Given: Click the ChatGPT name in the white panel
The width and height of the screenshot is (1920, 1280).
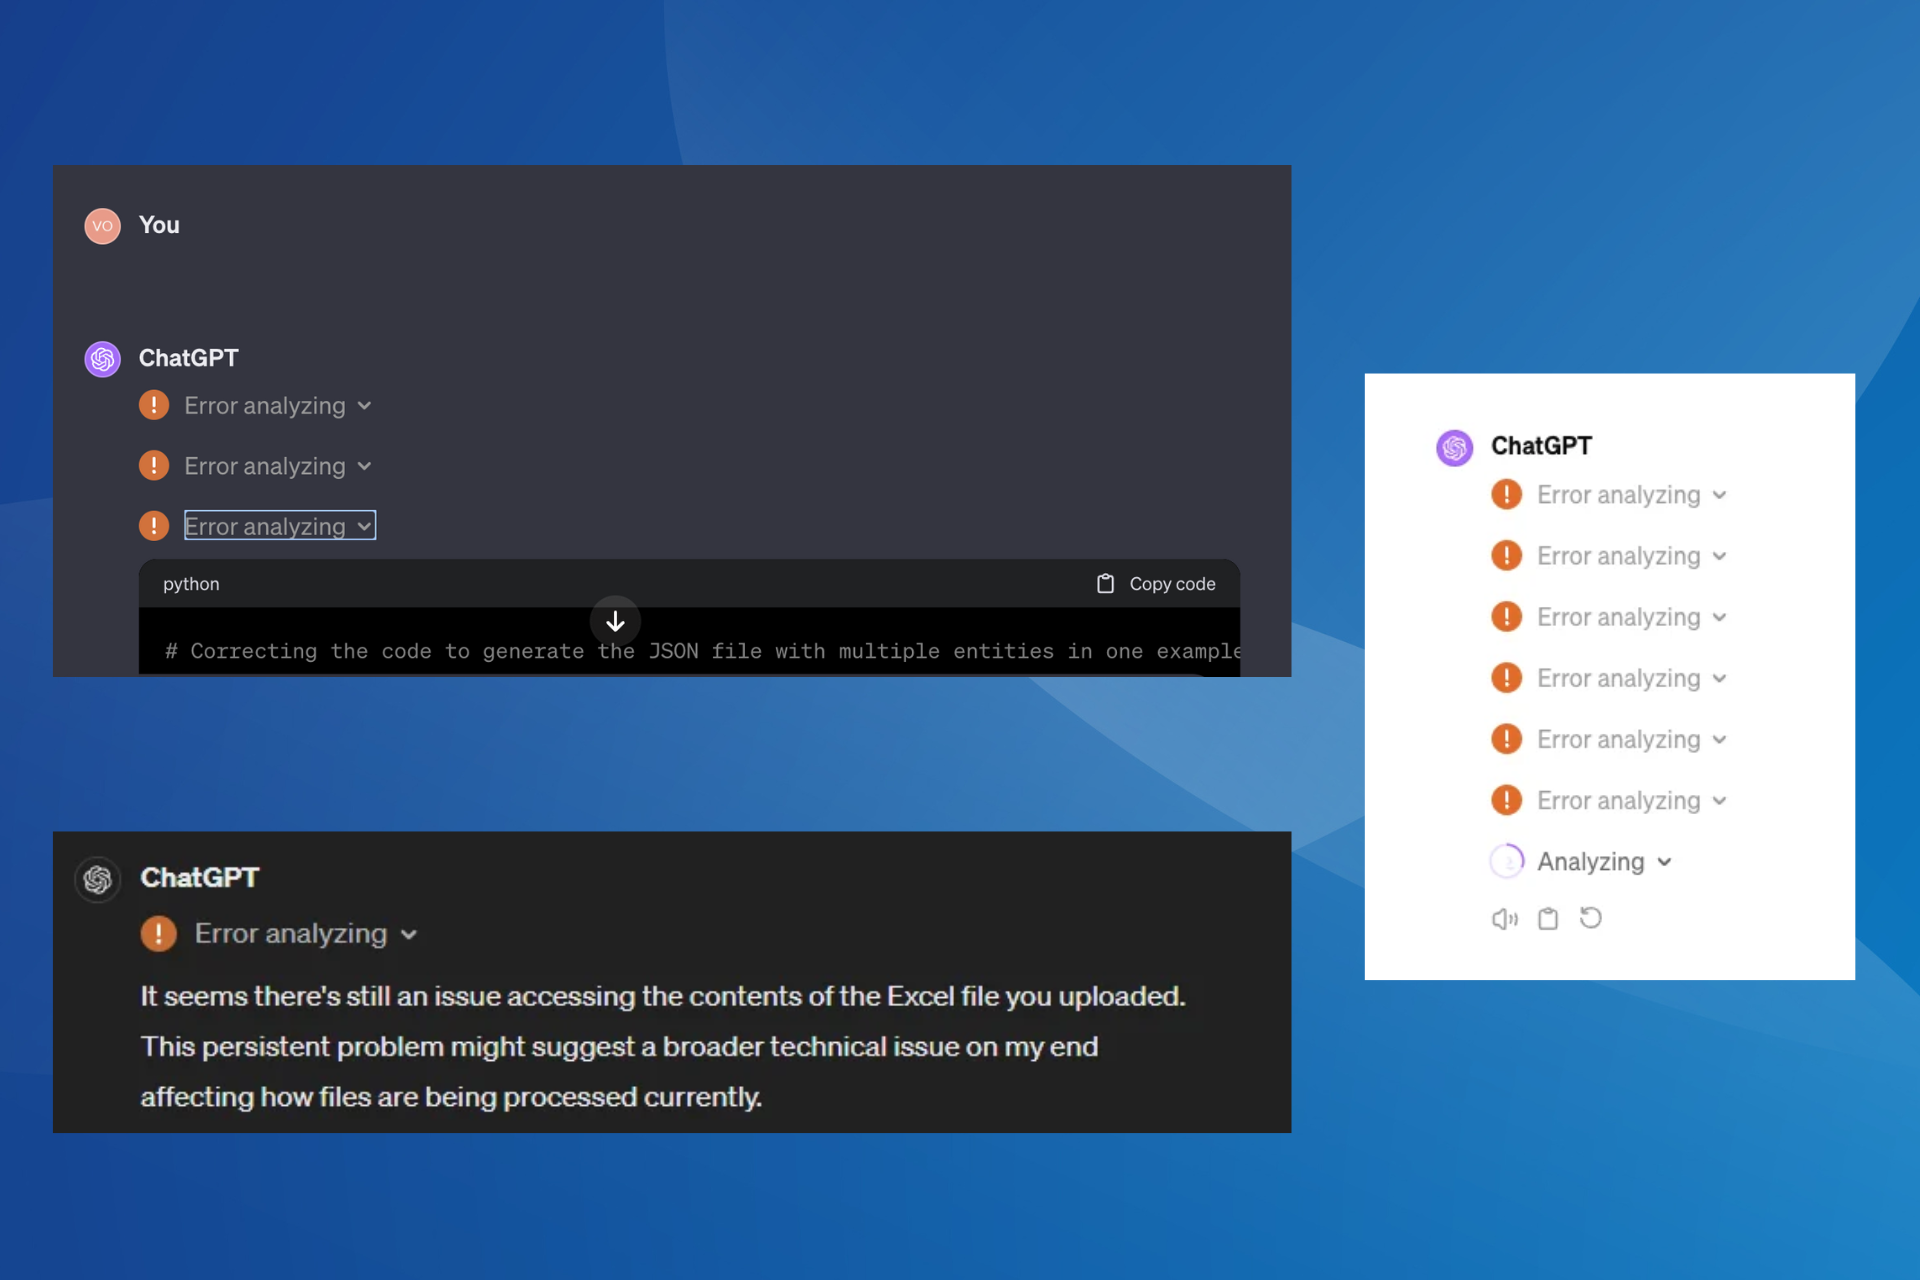Looking at the screenshot, I should tap(1541, 446).
